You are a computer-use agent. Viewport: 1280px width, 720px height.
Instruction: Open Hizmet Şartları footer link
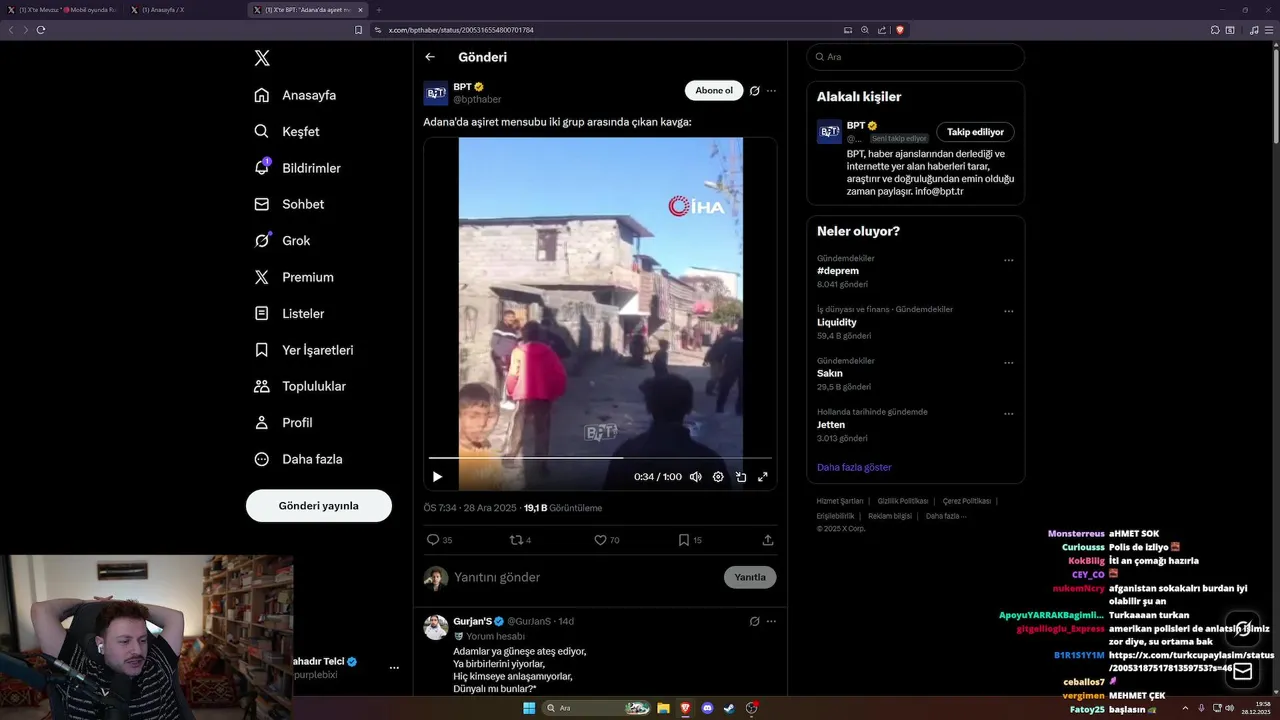(x=840, y=501)
